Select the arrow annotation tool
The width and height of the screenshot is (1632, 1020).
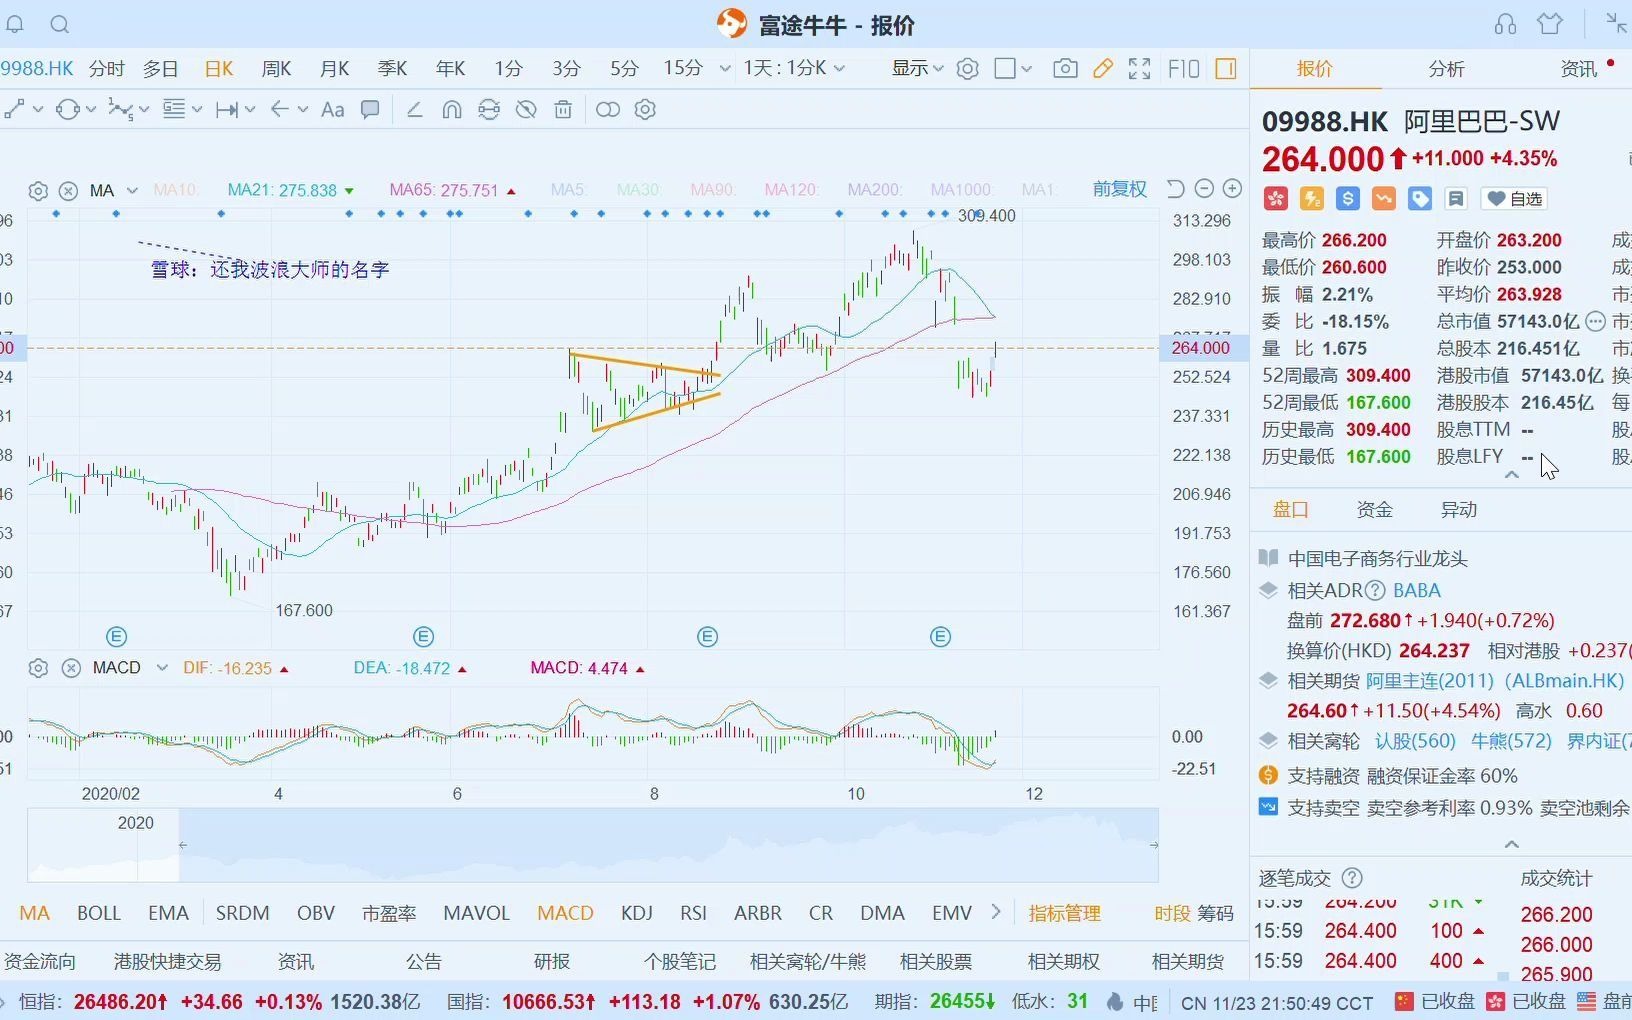point(280,109)
